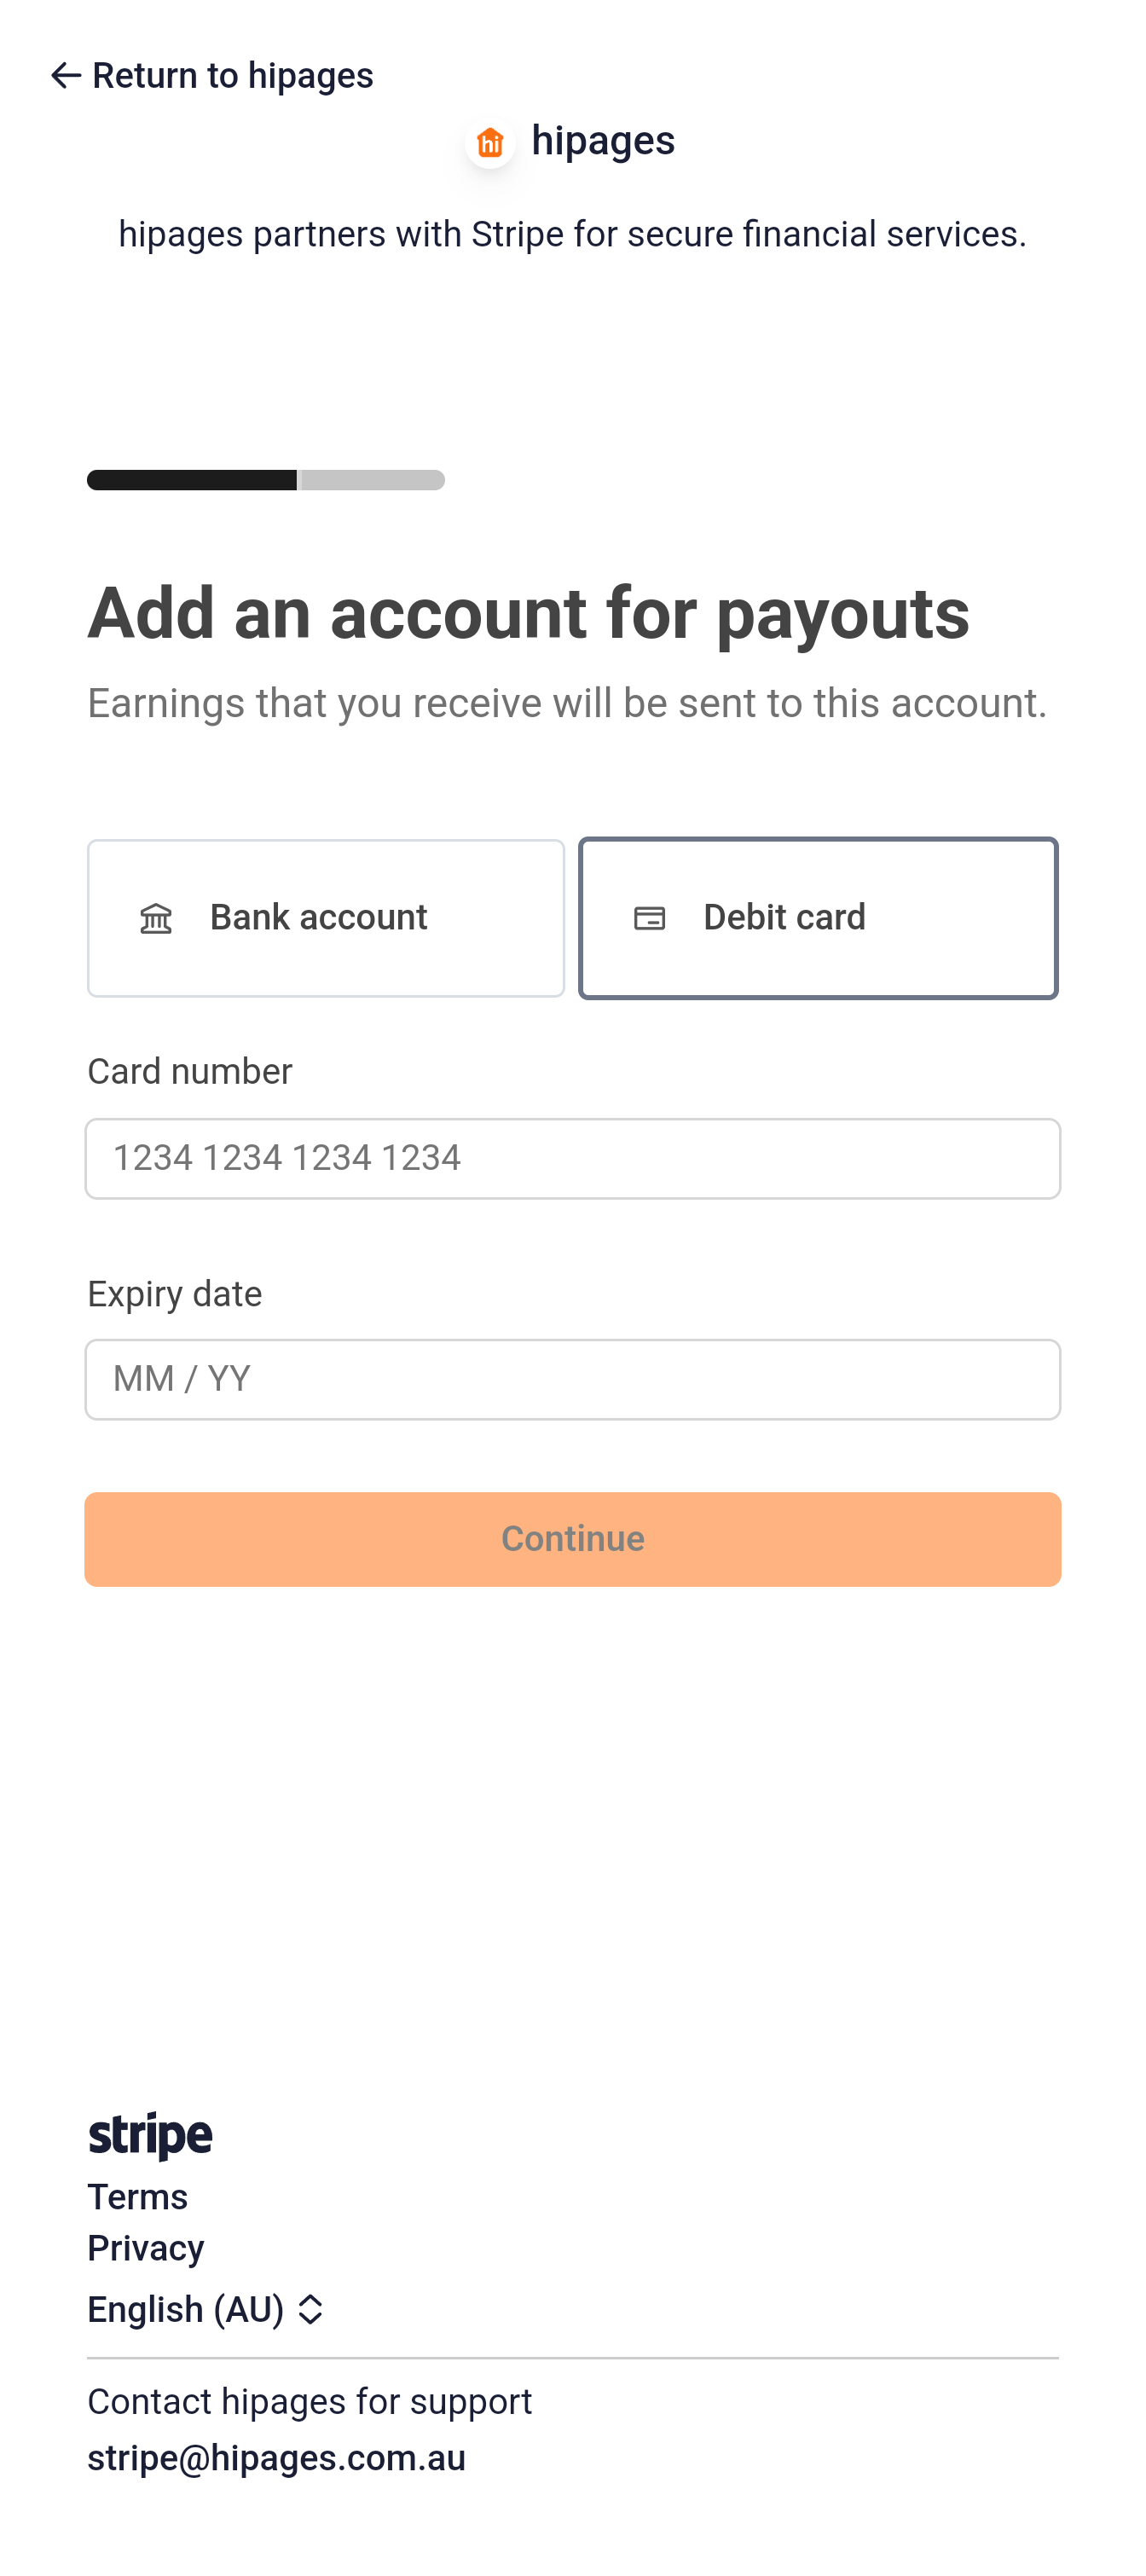The width and height of the screenshot is (1146, 2576).
Task: Open the Terms link
Action: [138, 2197]
